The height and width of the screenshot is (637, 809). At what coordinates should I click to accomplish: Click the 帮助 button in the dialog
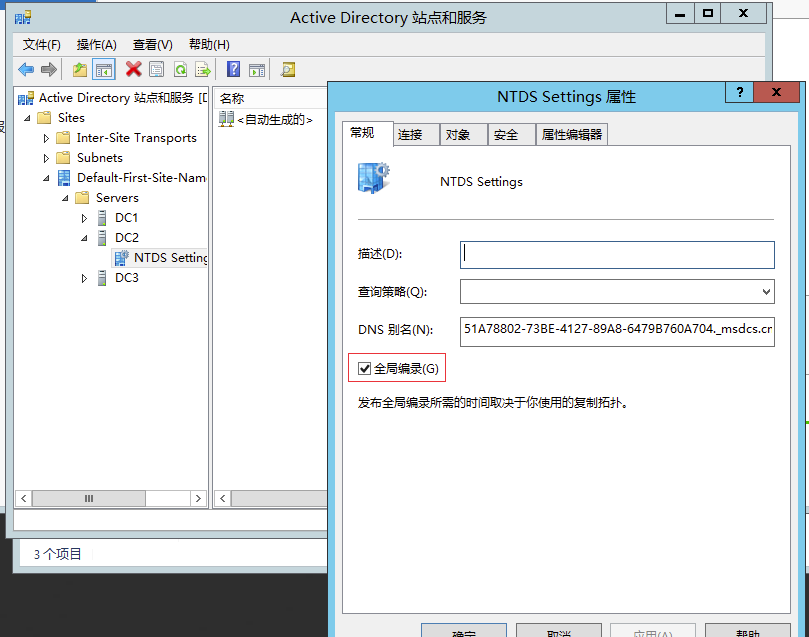pyautogui.click(x=748, y=631)
